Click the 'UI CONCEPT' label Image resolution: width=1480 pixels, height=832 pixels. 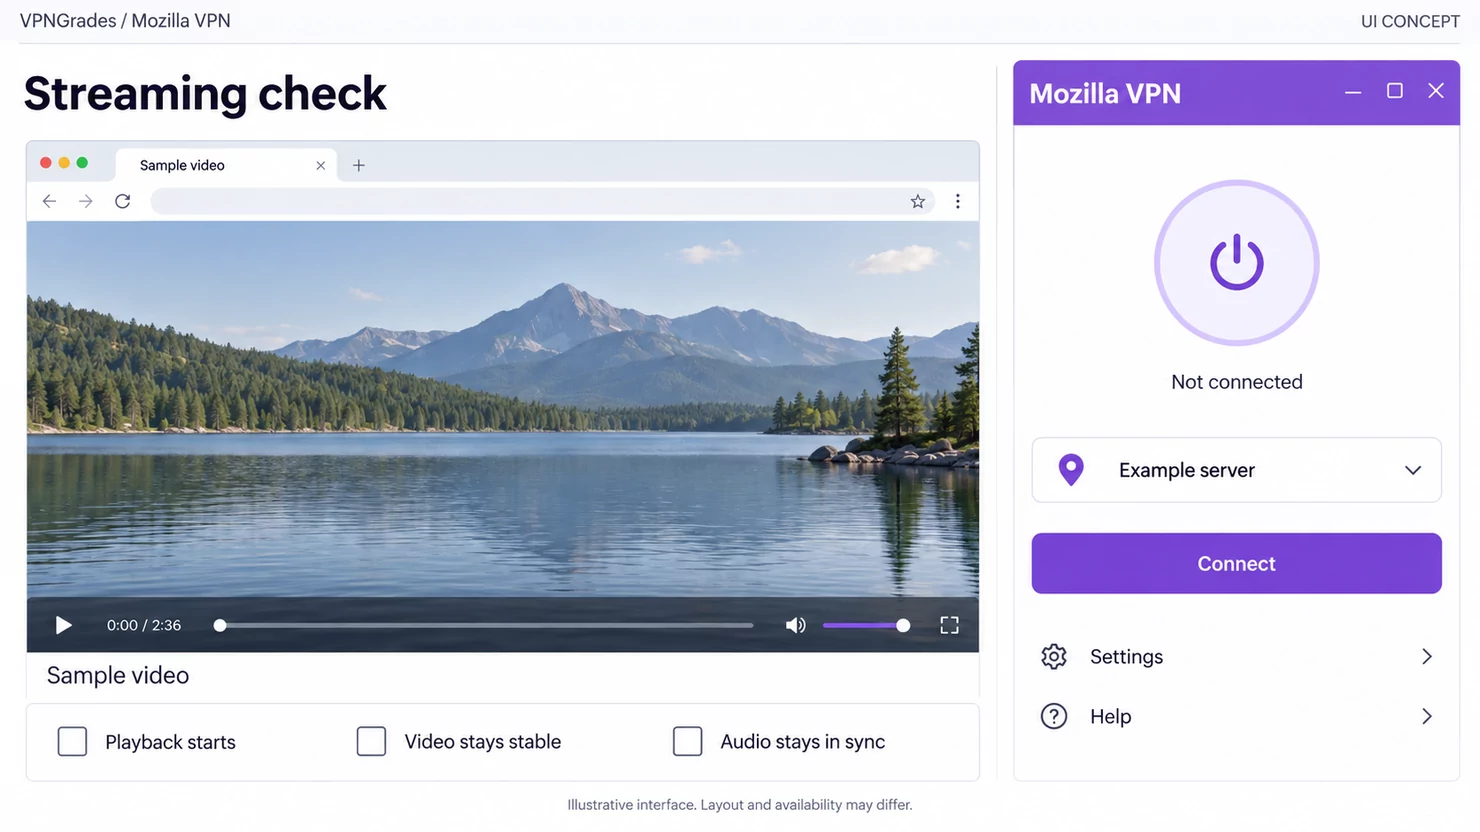pos(1410,21)
